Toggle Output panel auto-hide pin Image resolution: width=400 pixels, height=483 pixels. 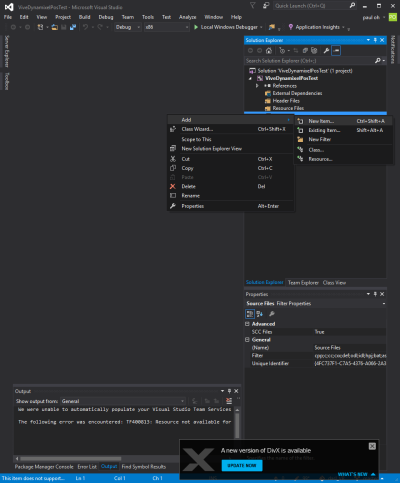(229, 391)
